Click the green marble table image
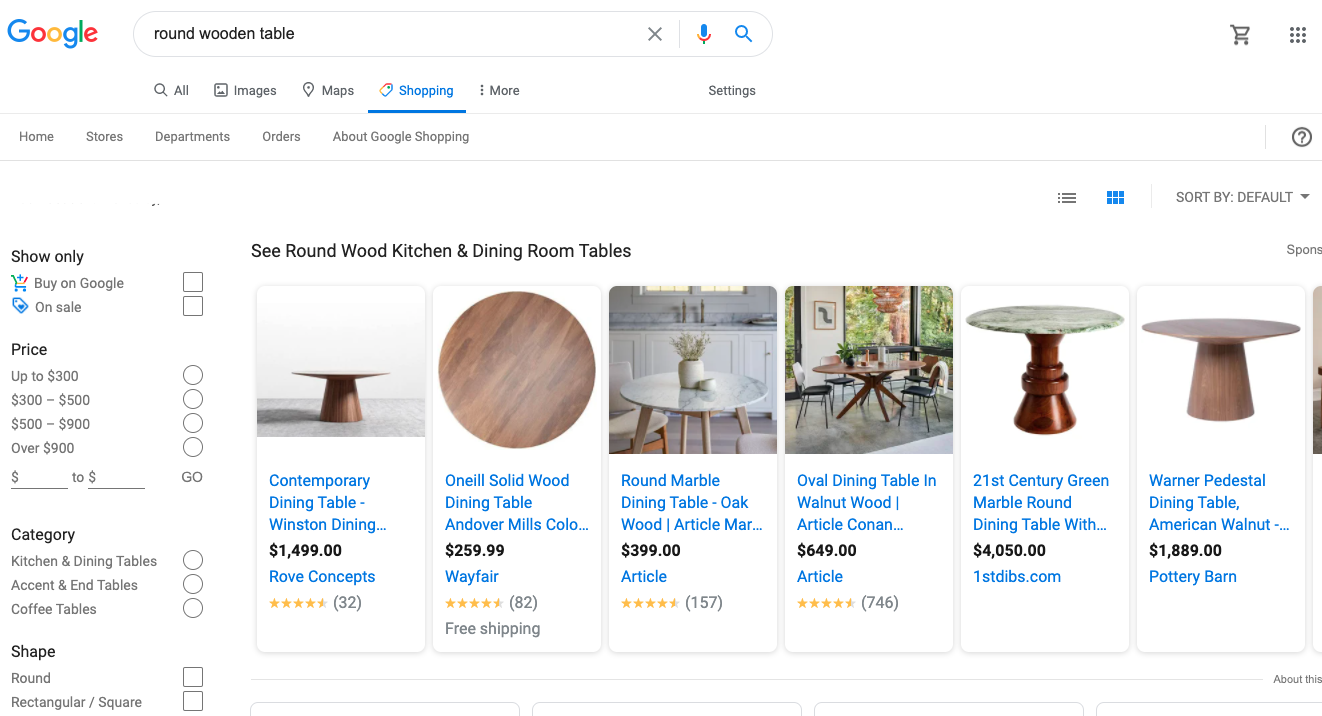Screen dimensions: 1322x716 pos(1045,370)
